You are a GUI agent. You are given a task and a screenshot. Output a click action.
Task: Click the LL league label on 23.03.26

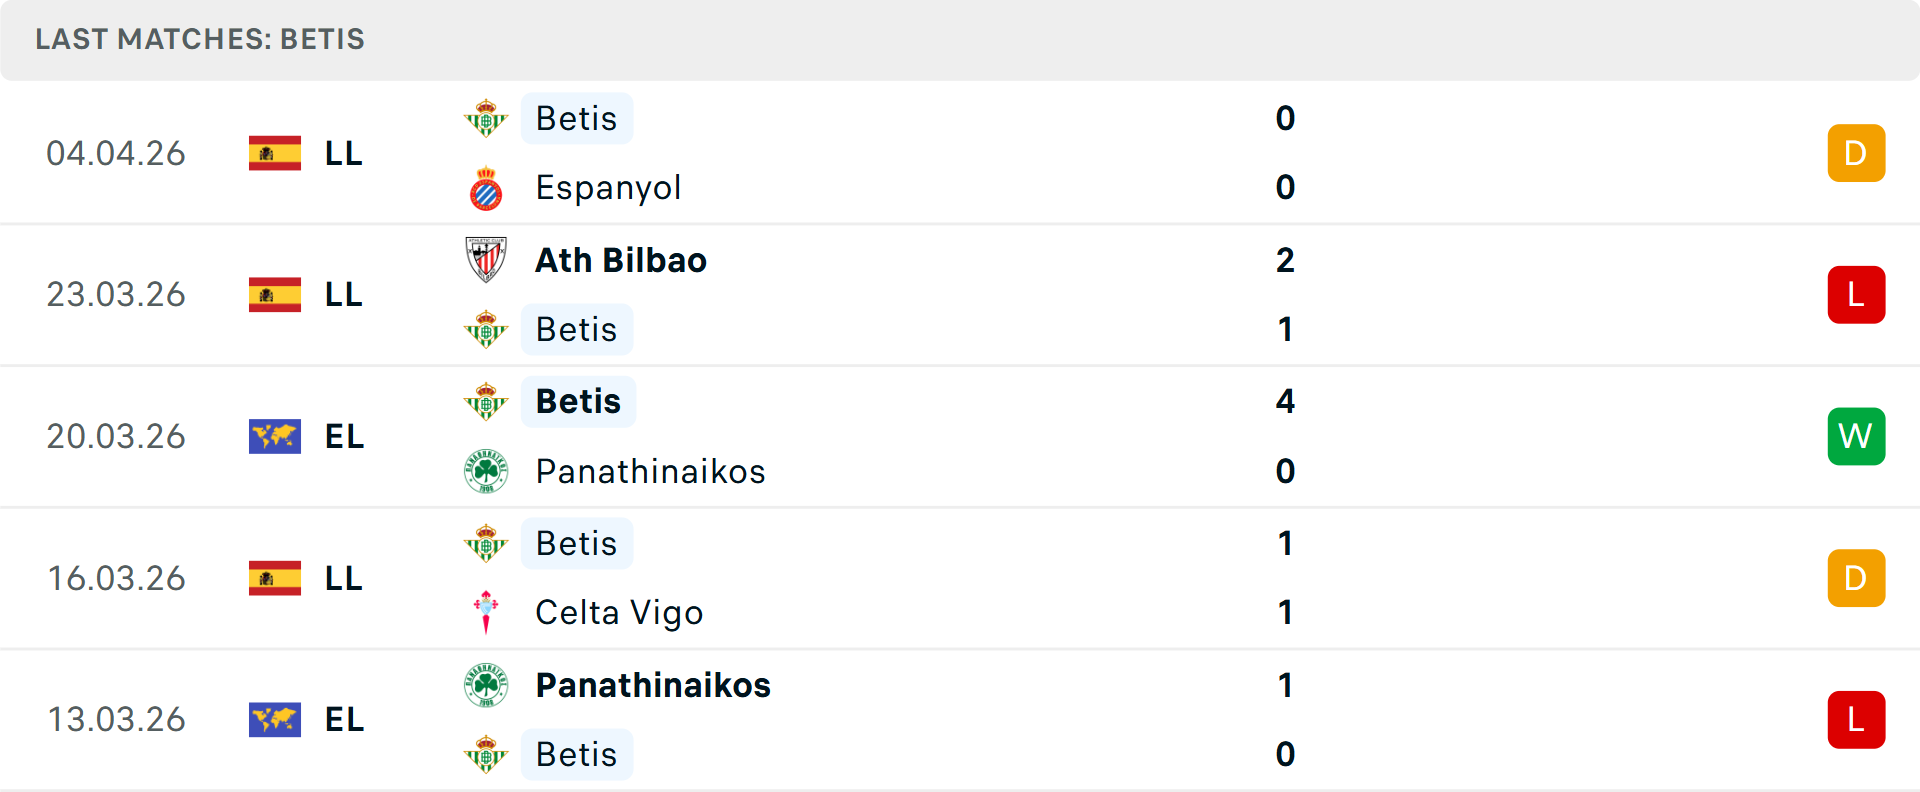pyautogui.click(x=344, y=295)
